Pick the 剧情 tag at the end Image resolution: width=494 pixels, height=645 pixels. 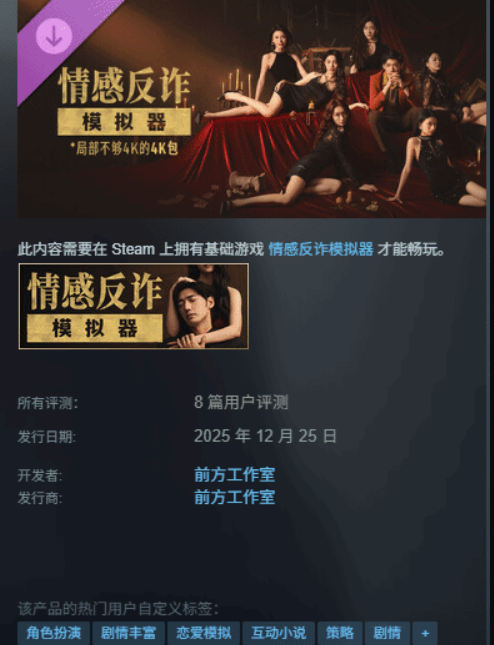click(x=387, y=633)
